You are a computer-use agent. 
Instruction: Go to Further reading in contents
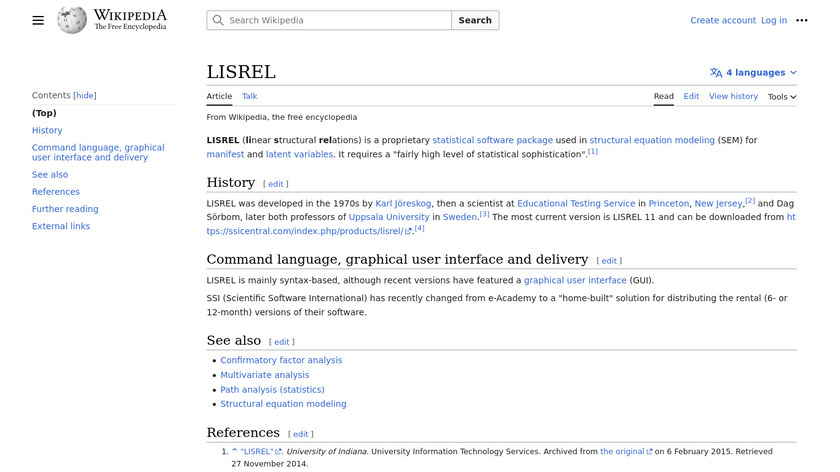pos(65,209)
